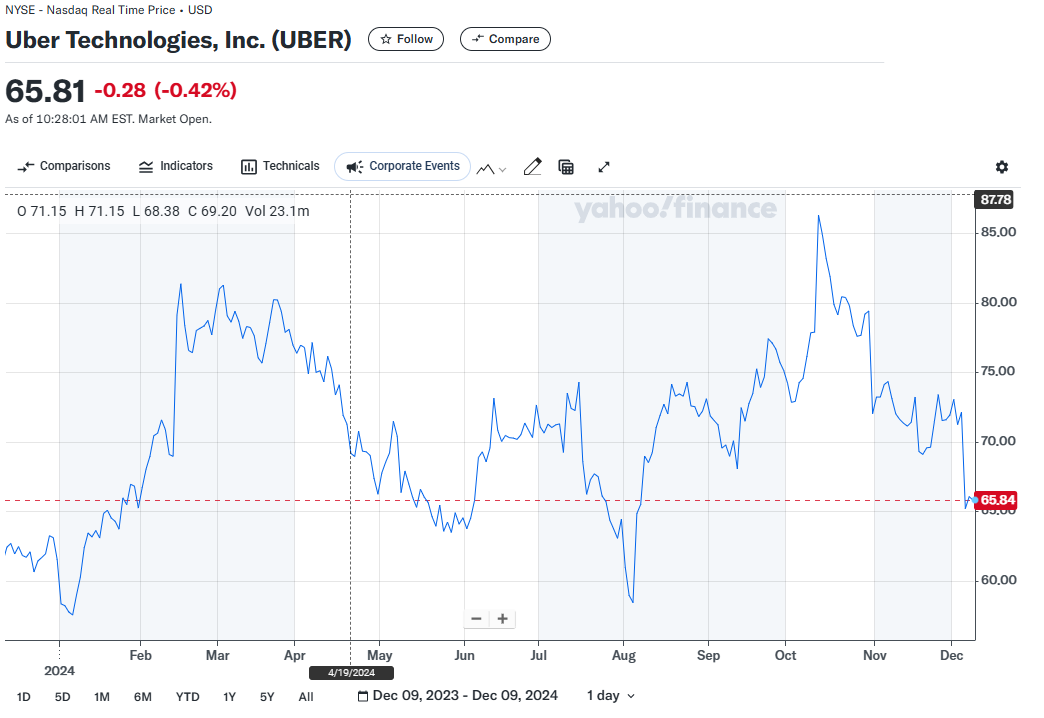The height and width of the screenshot is (718, 1044).
Task: Zoom in chart with plus button
Action: pyautogui.click(x=503, y=619)
